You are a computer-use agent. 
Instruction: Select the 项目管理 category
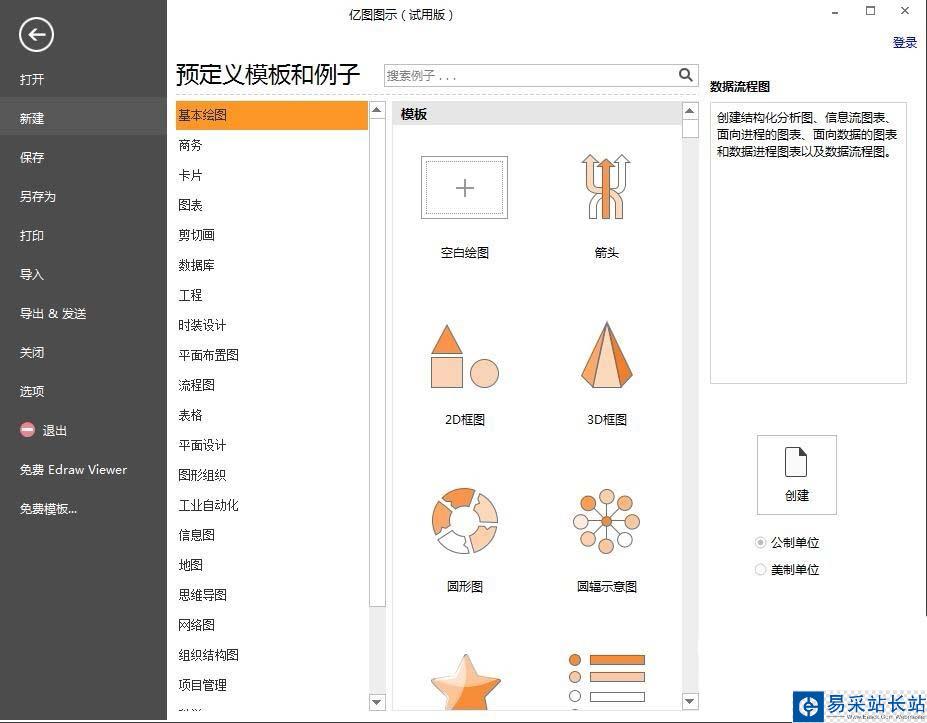[x=202, y=685]
